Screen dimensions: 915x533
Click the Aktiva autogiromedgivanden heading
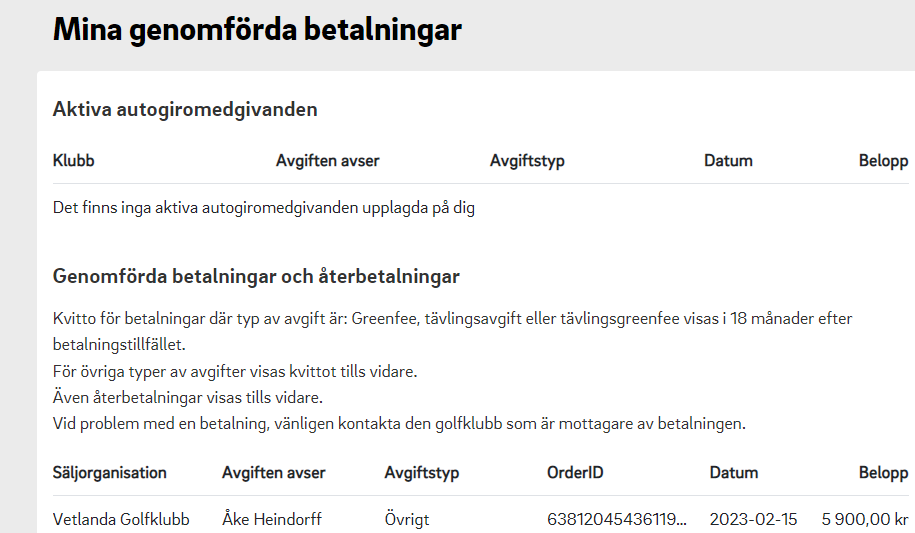click(185, 110)
